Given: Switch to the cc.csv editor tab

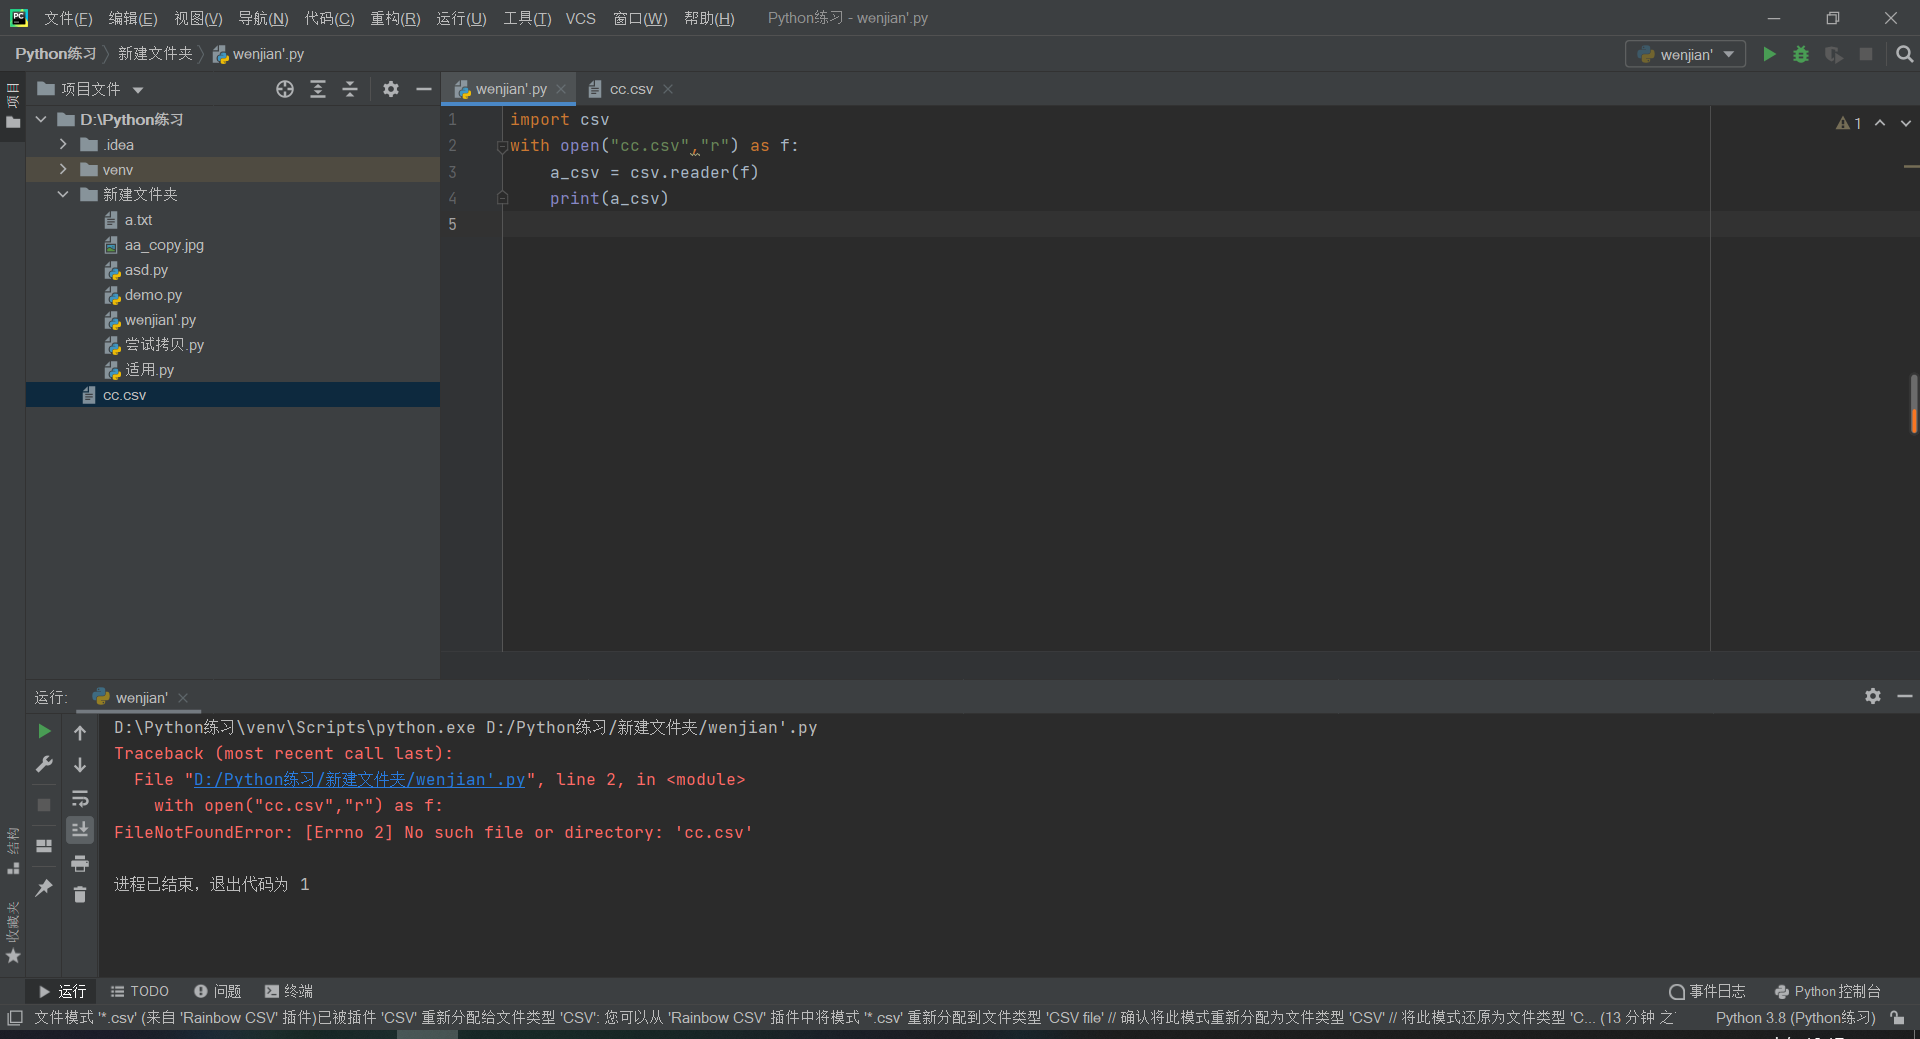Looking at the screenshot, I should click(630, 89).
